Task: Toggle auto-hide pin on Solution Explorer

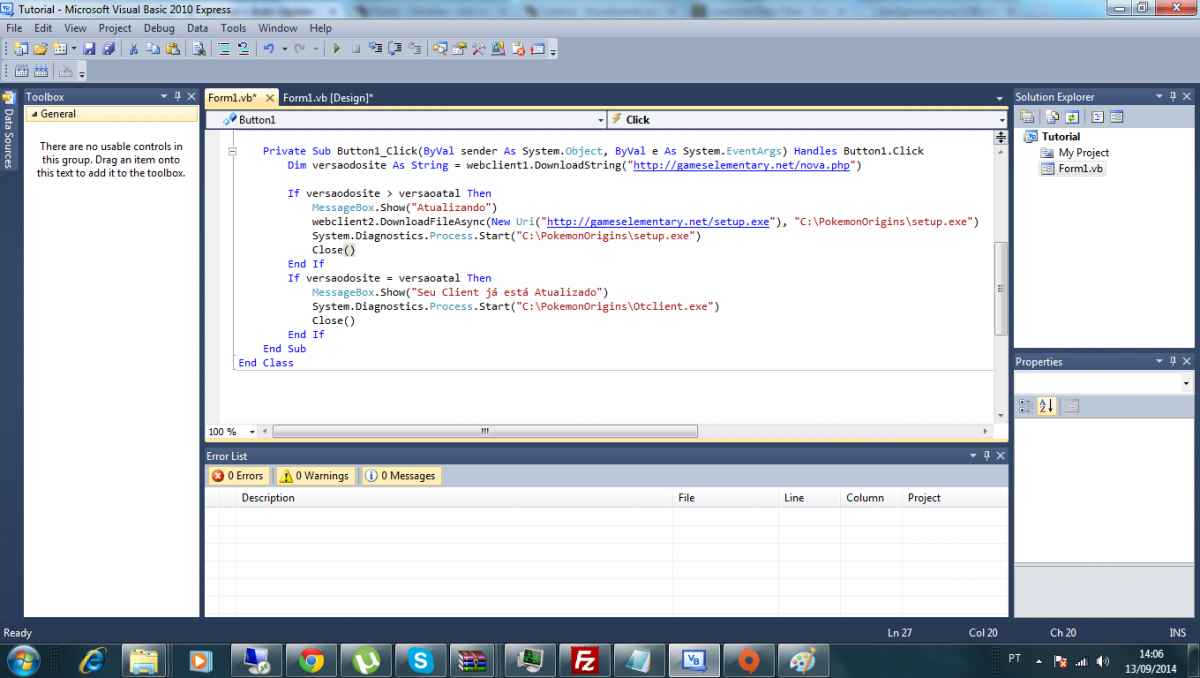Action: (1173, 96)
